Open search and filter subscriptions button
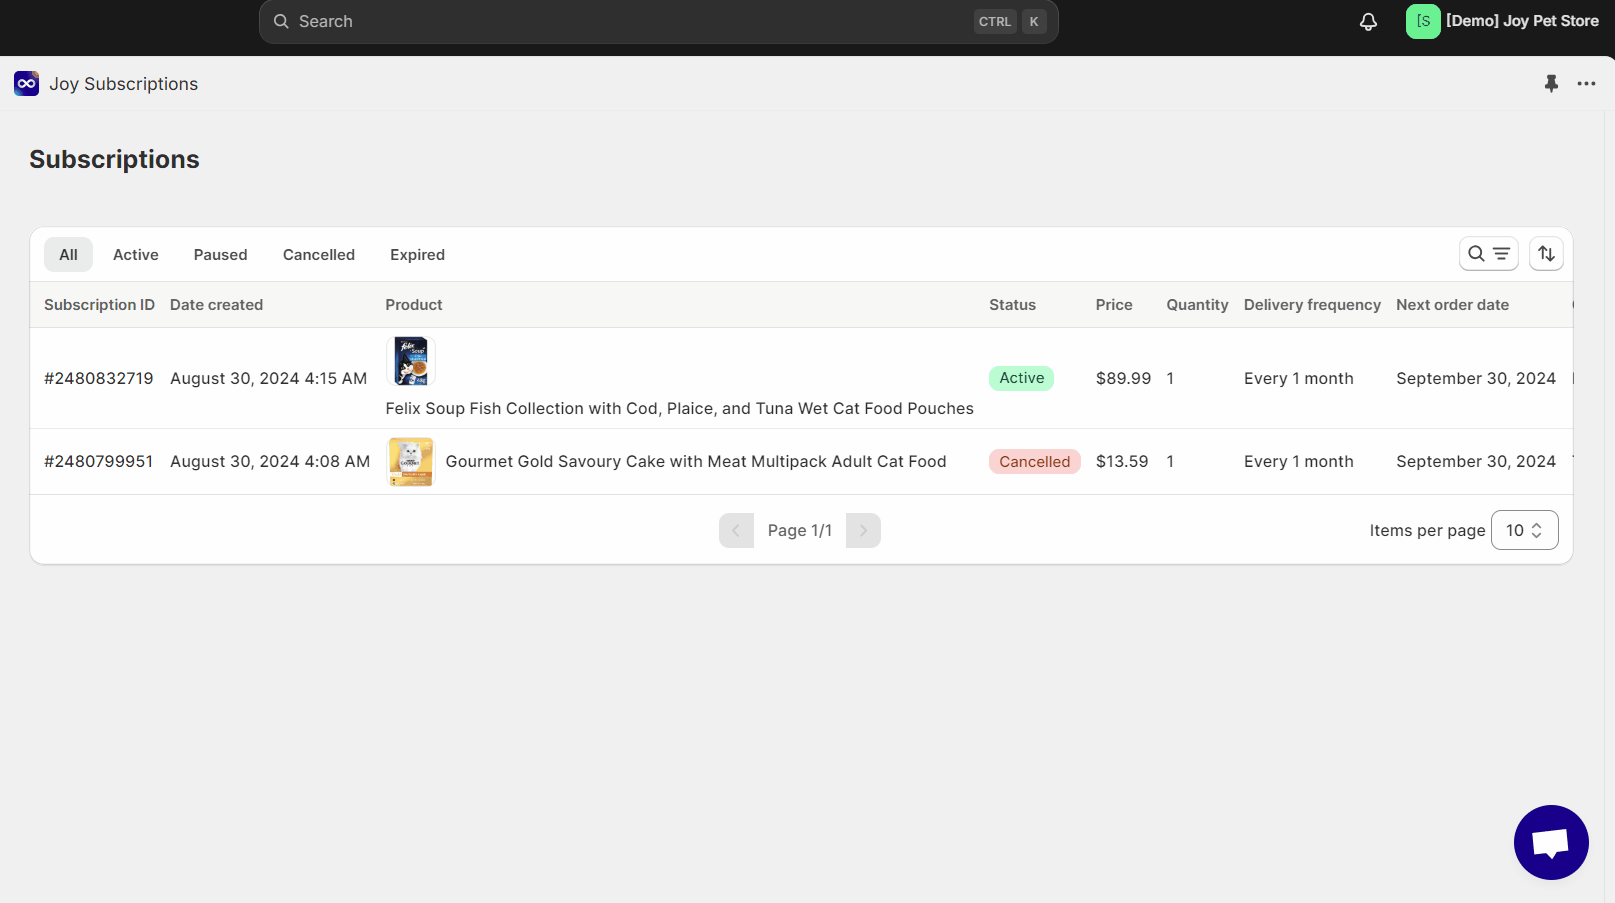Screen dimensions: 1615x903 (x=1488, y=254)
